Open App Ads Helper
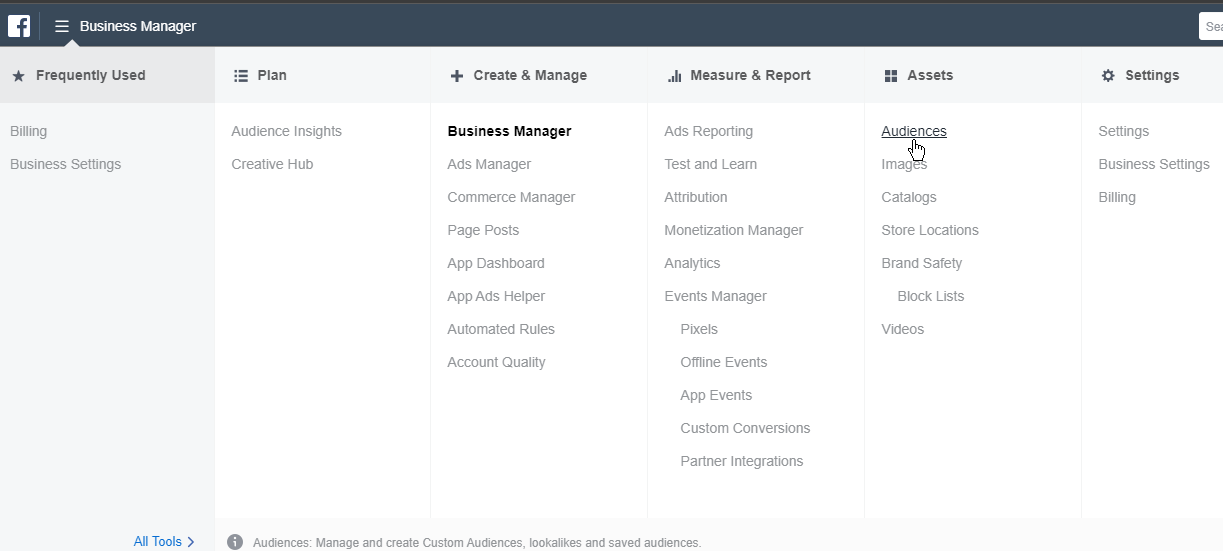Viewport: 1223px width, 551px height. pos(496,296)
